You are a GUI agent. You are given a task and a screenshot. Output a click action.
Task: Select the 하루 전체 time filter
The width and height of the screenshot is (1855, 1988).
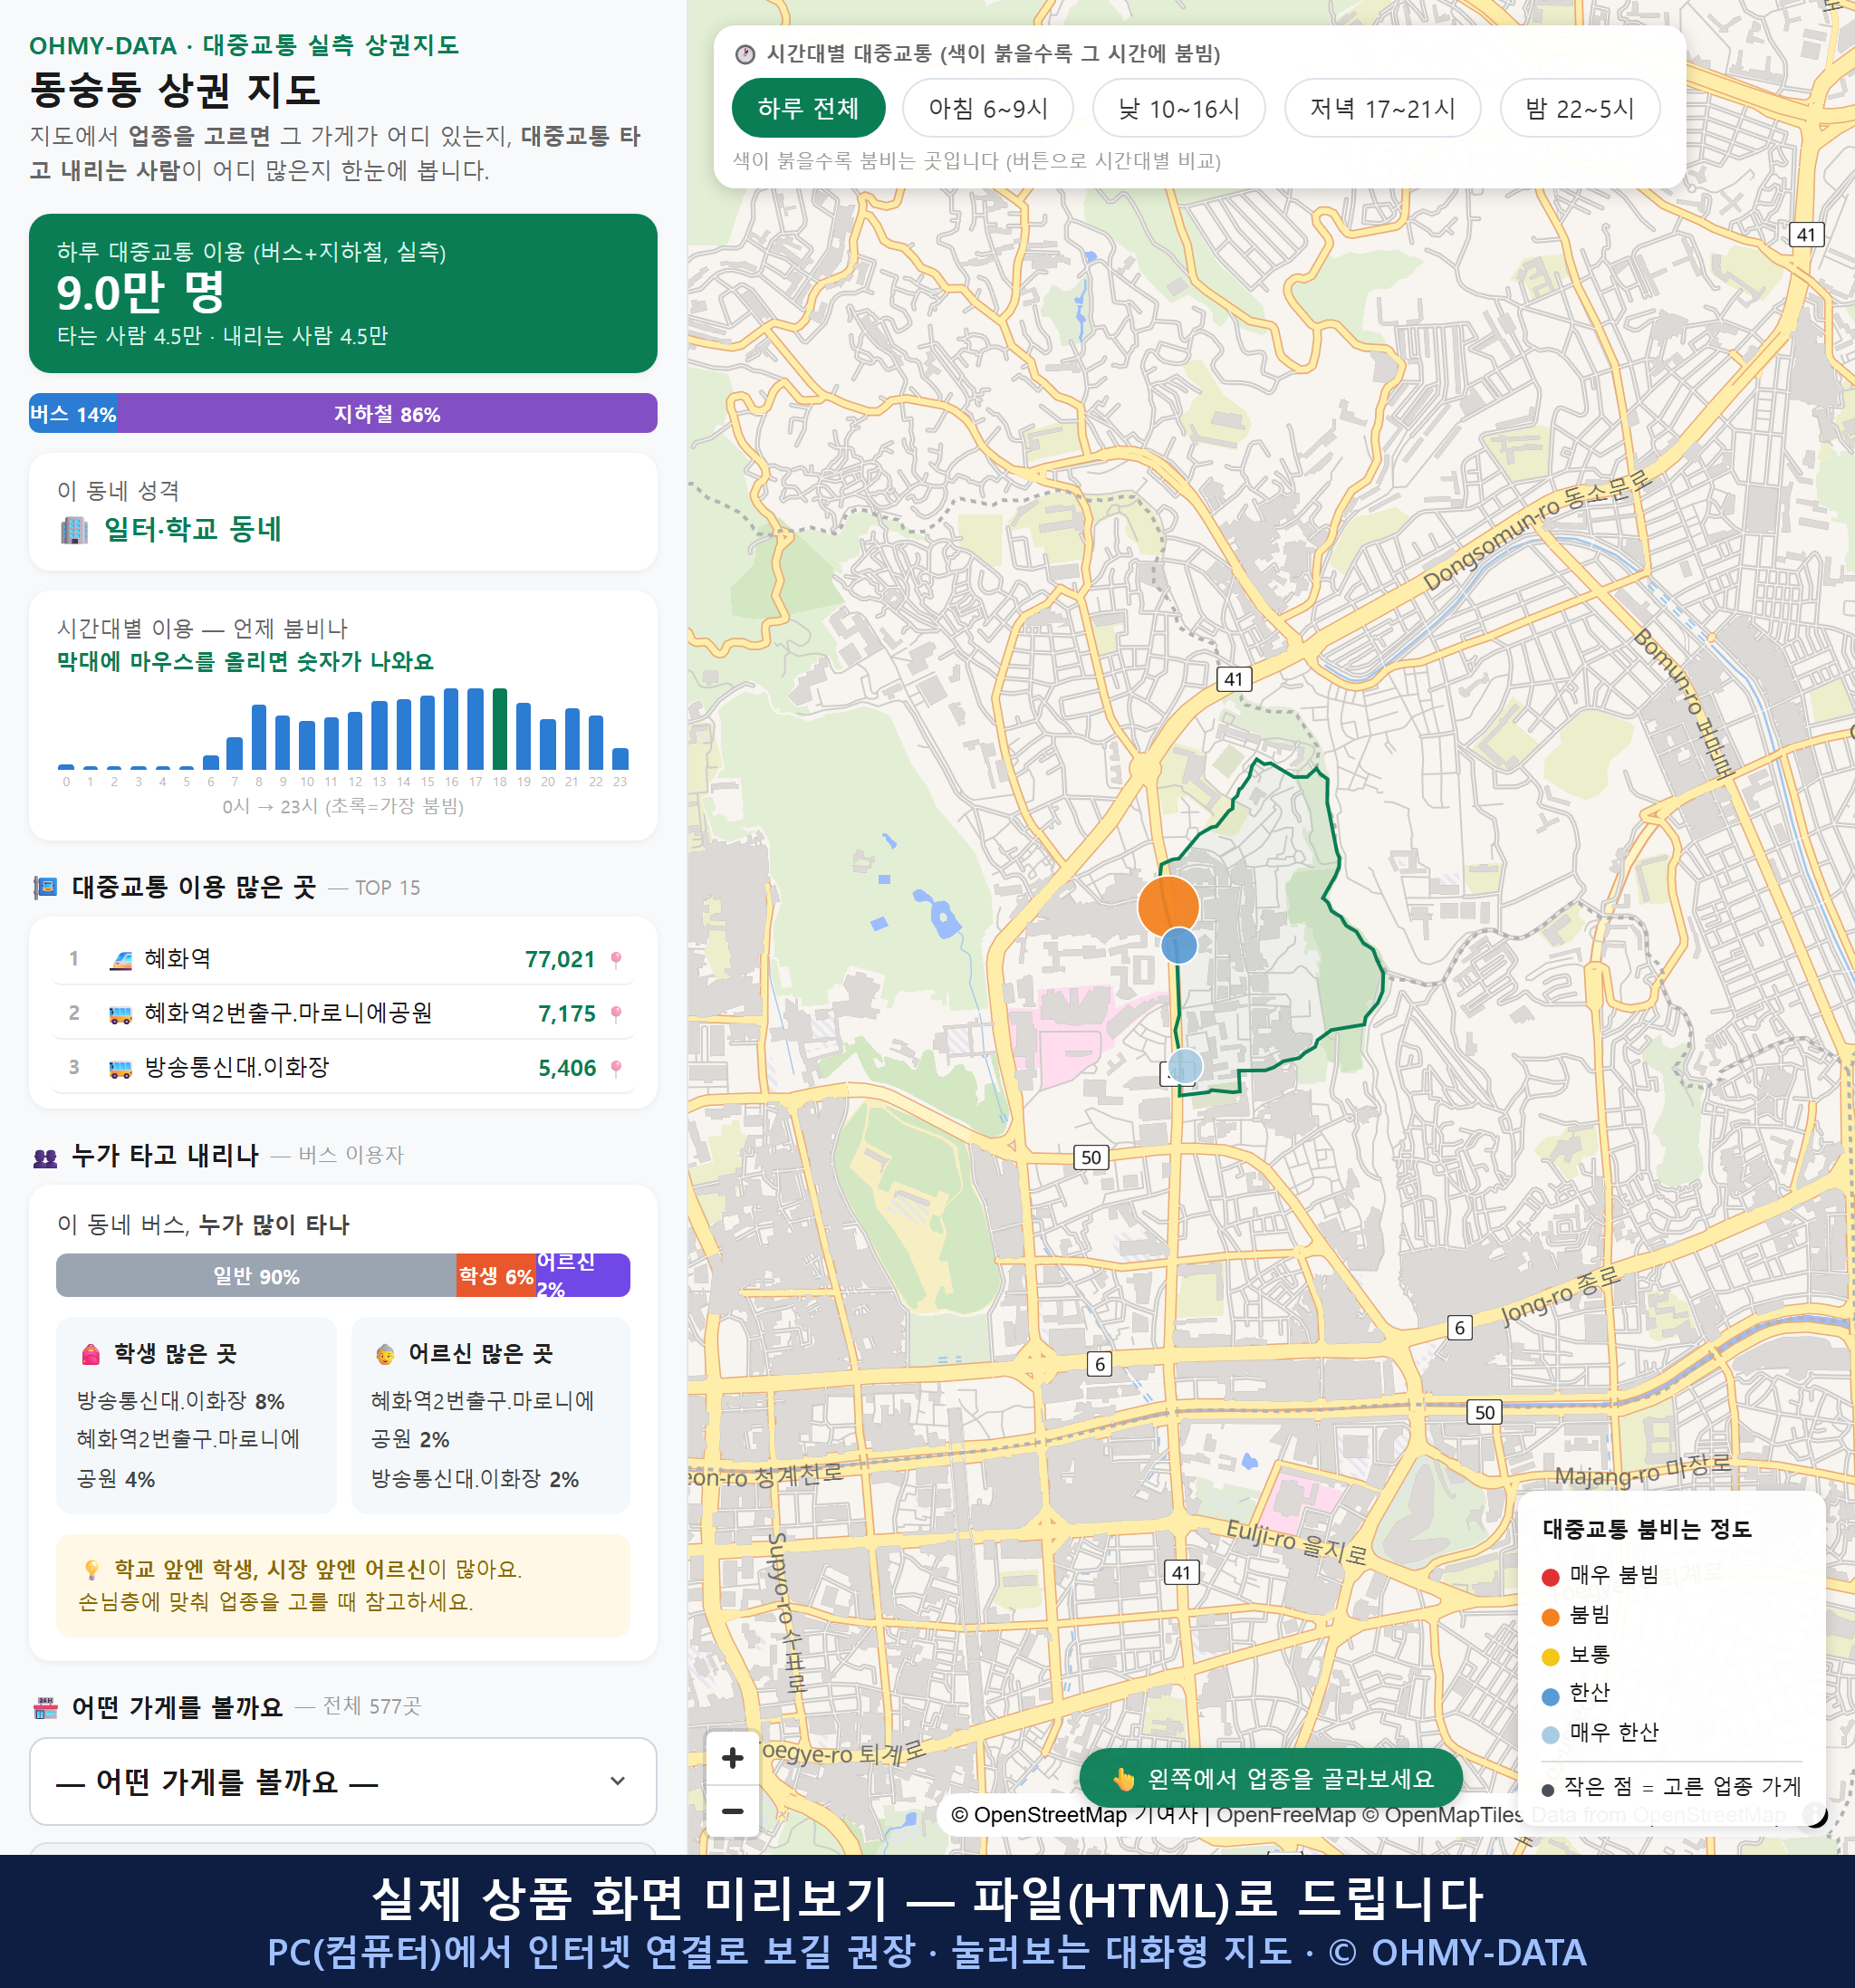tap(808, 108)
